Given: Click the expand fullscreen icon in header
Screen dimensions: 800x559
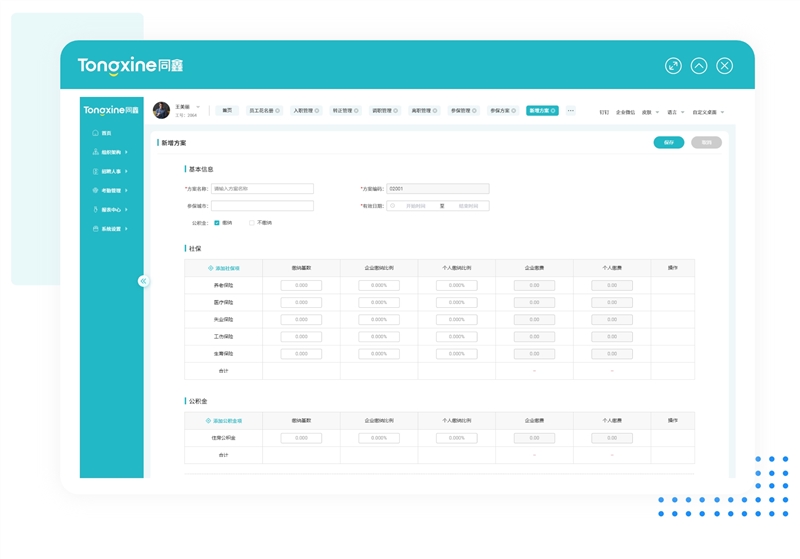Looking at the screenshot, I should coord(673,66).
